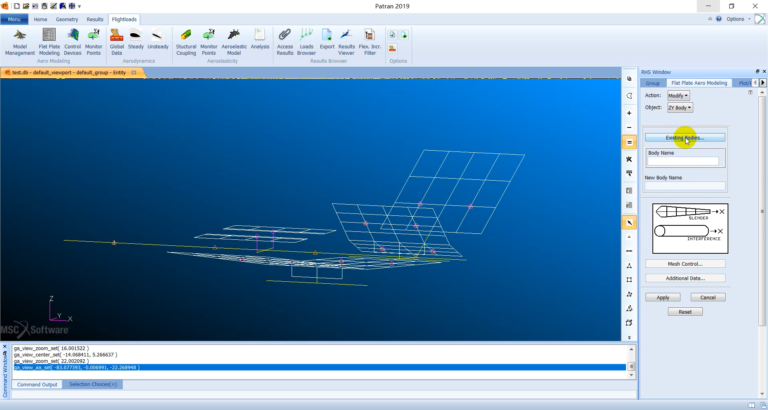Switch to Results ribbon tab

(95, 20)
